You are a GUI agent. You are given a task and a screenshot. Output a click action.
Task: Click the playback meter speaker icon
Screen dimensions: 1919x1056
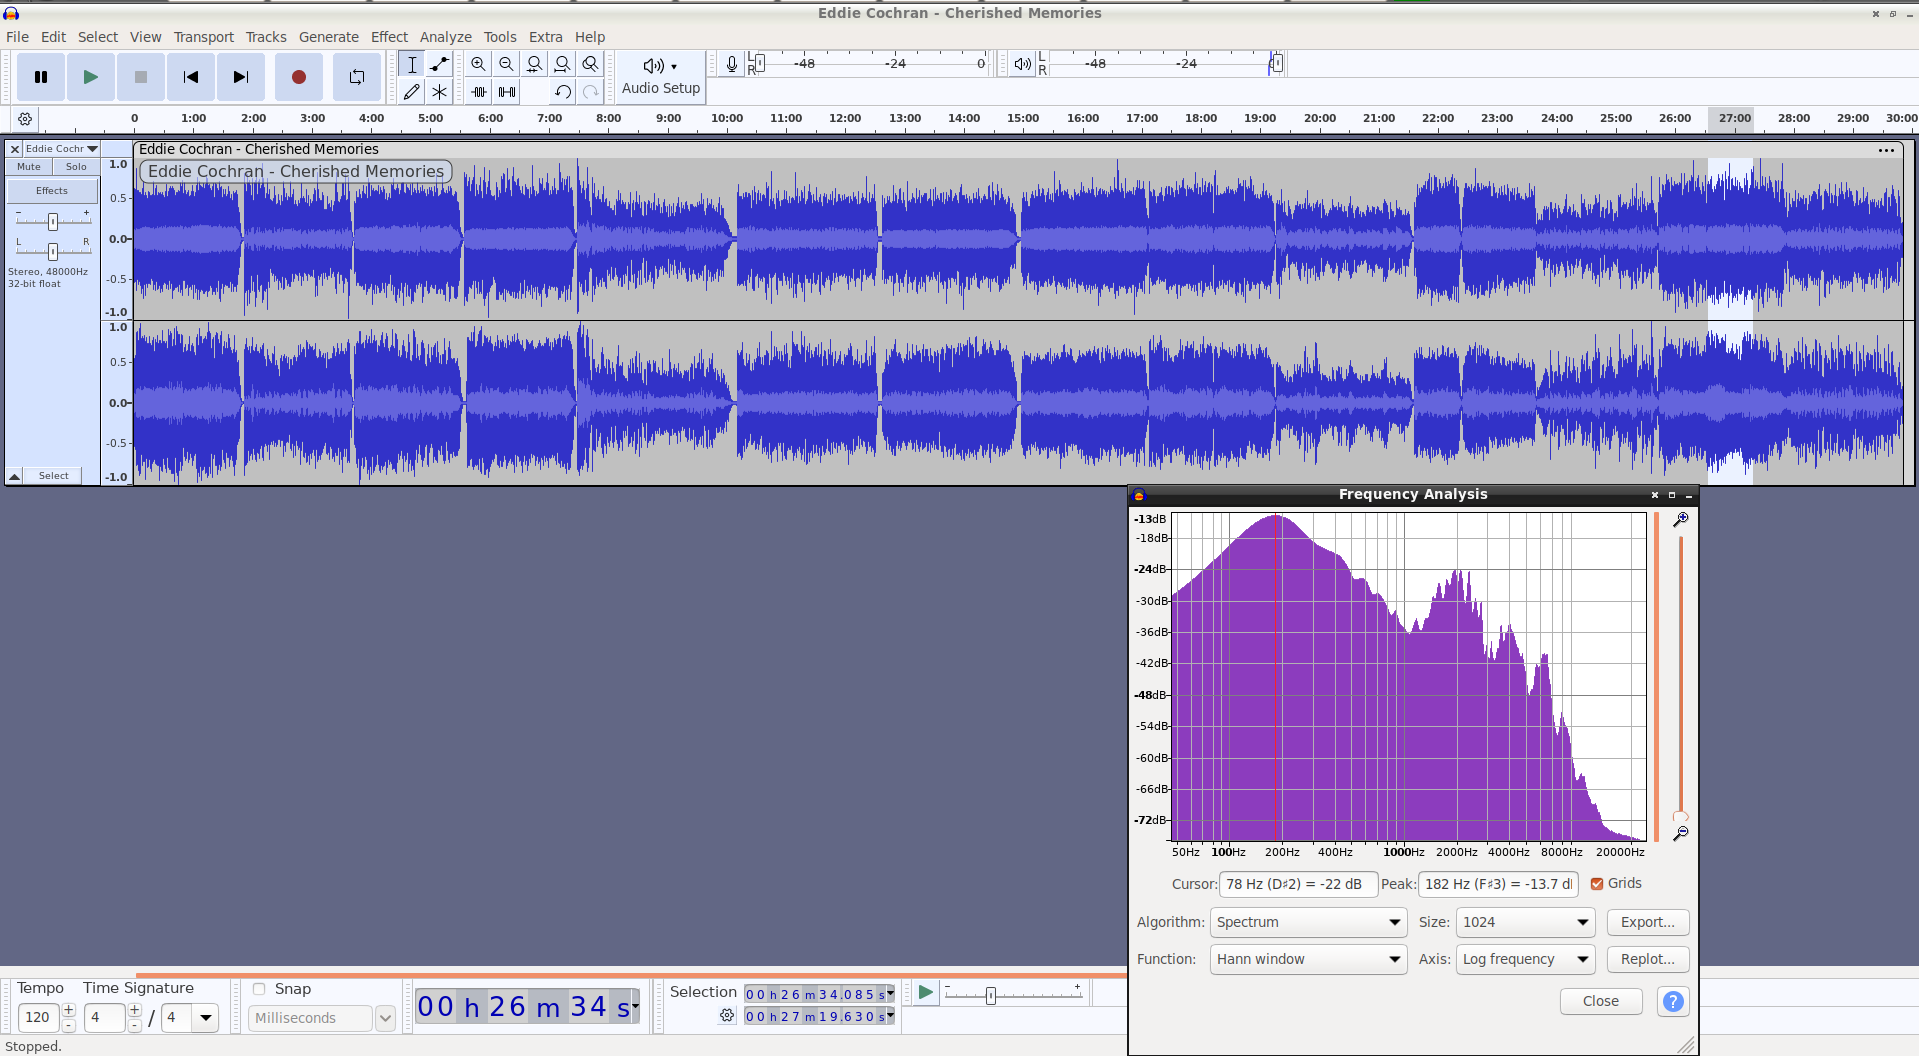point(1022,64)
